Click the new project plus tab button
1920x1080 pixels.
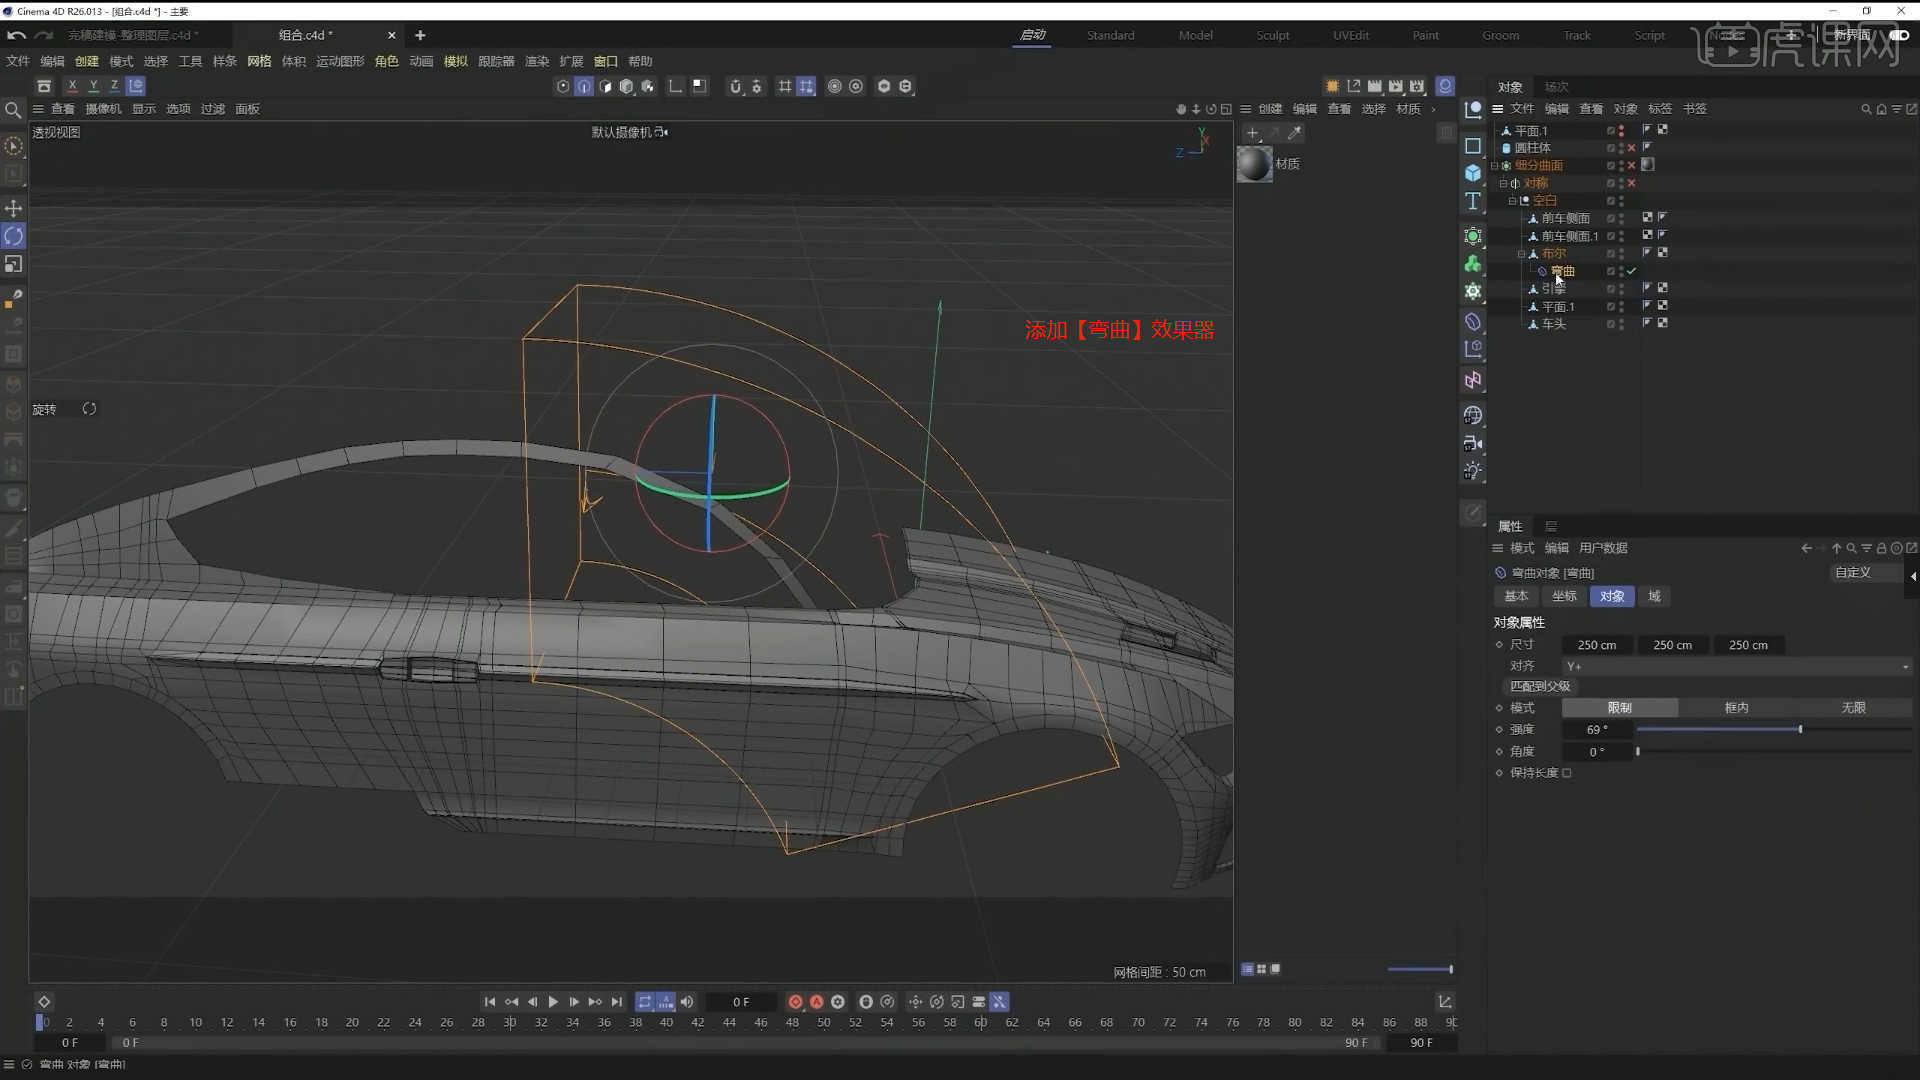[420, 35]
